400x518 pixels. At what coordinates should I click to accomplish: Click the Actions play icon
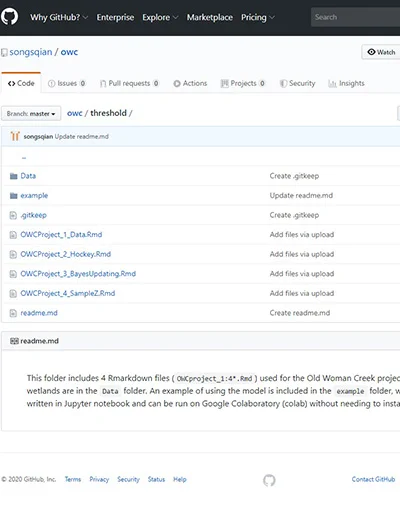177,84
